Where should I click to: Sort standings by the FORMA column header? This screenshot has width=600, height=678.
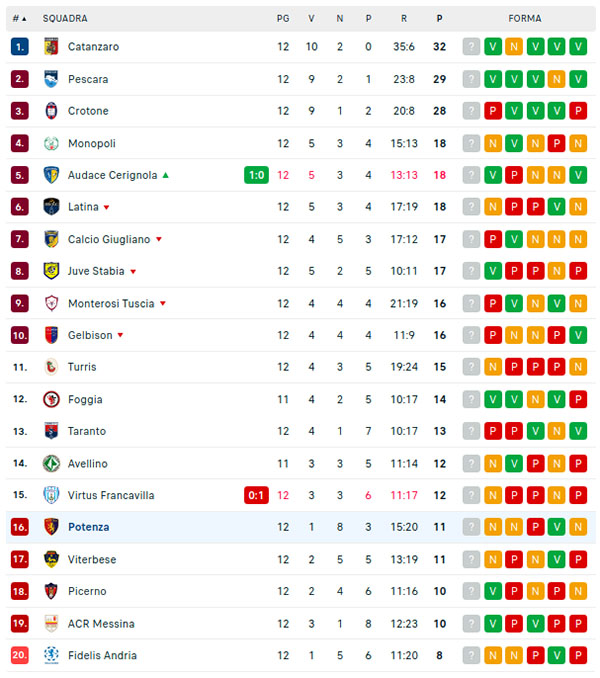tap(525, 19)
